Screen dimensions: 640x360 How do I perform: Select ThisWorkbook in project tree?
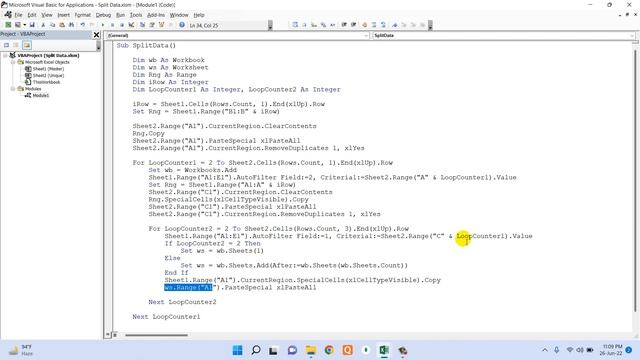click(46, 82)
